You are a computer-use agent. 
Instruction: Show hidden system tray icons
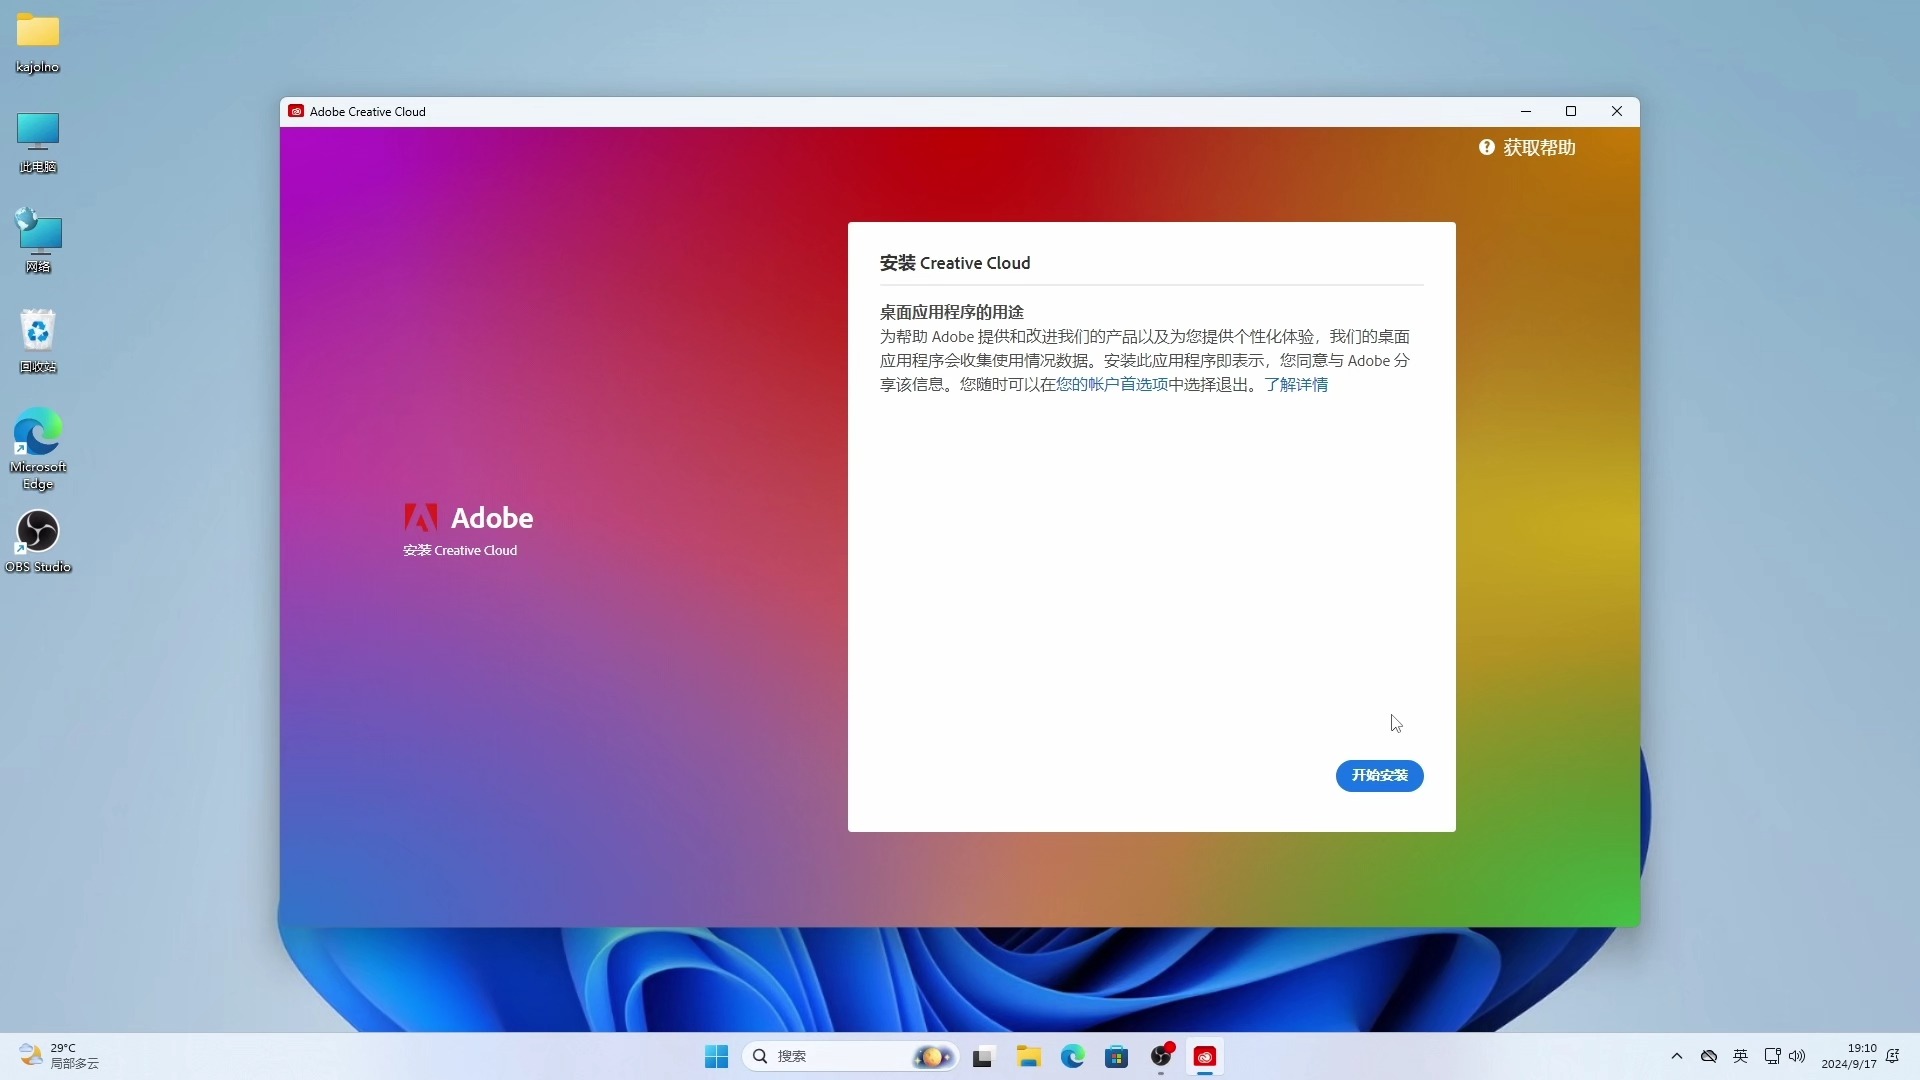coord(1677,1056)
